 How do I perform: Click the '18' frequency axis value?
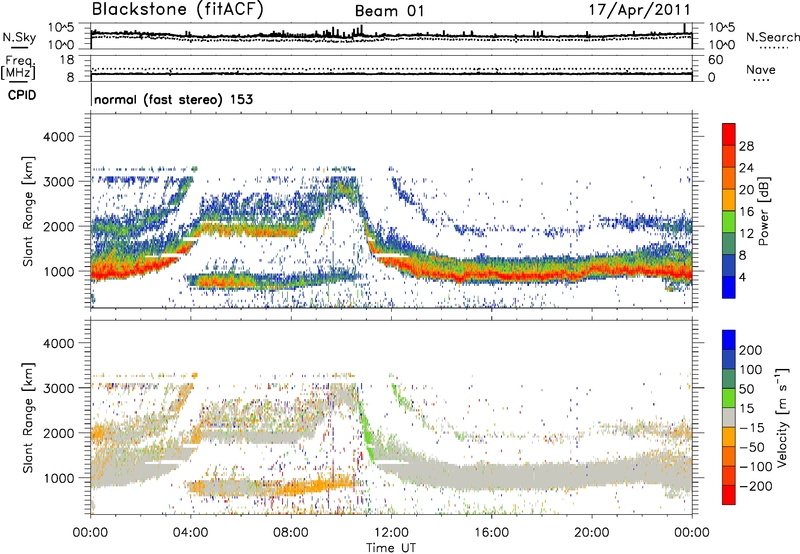tap(67, 60)
